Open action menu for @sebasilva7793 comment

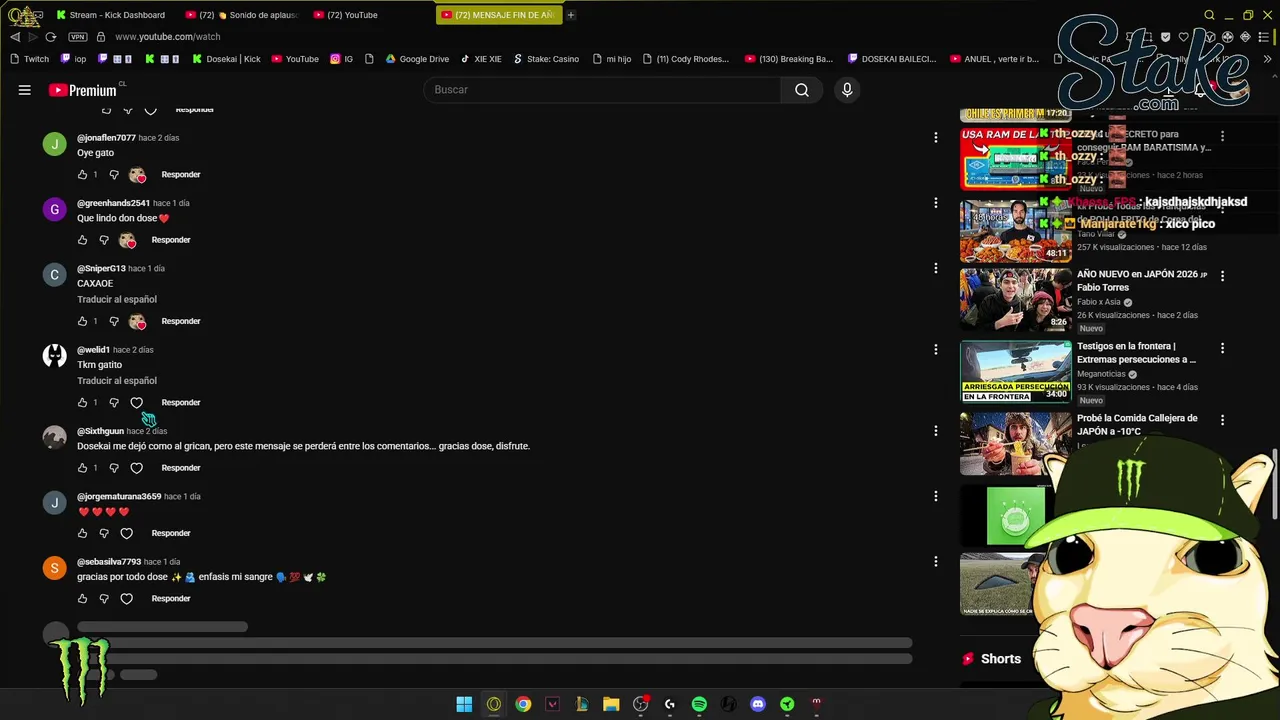point(936,562)
